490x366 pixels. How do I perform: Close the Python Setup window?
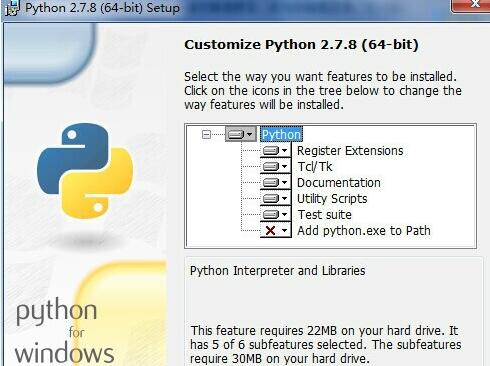(472, 5)
